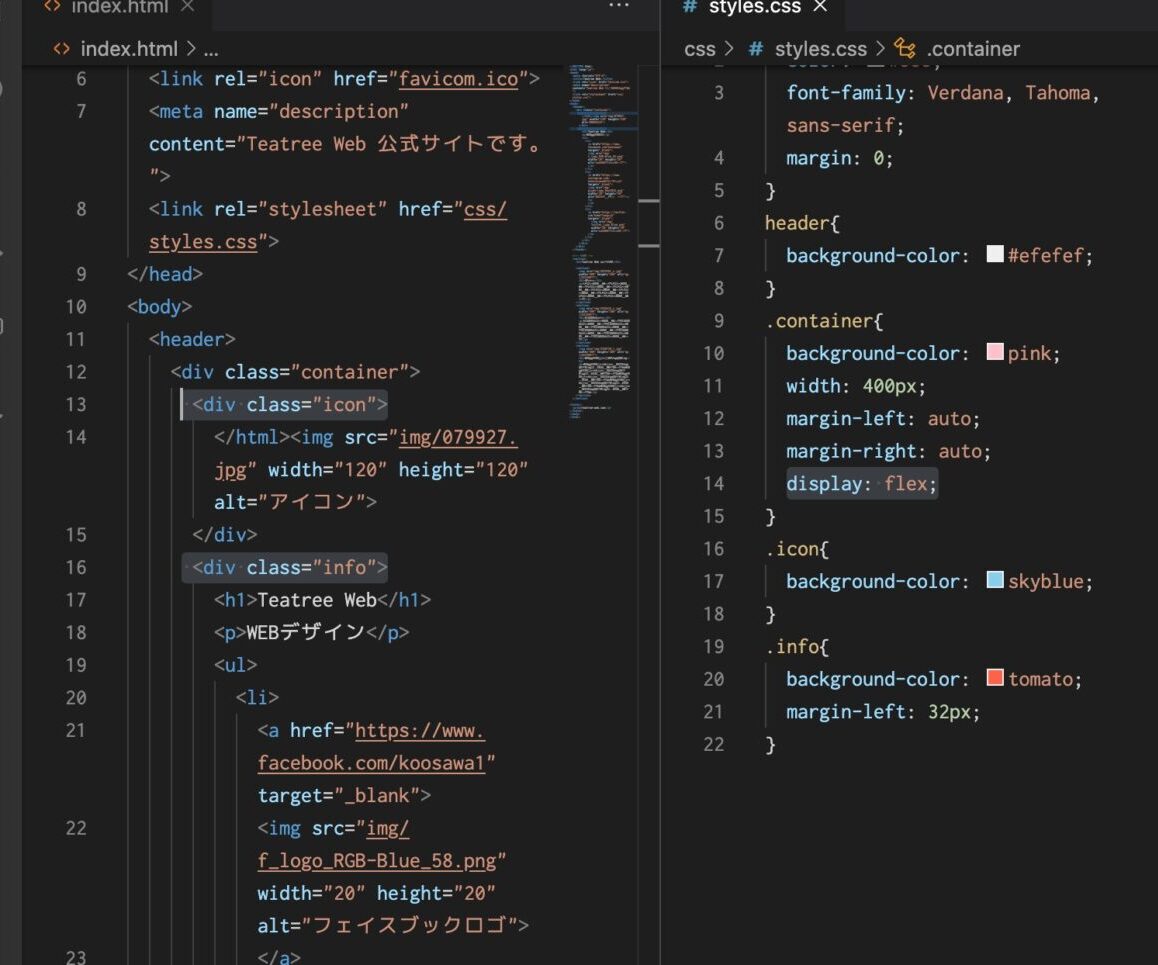The height and width of the screenshot is (965, 1158).
Task: Open the css folder breadcrumb dropdown
Action: [700, 48]
